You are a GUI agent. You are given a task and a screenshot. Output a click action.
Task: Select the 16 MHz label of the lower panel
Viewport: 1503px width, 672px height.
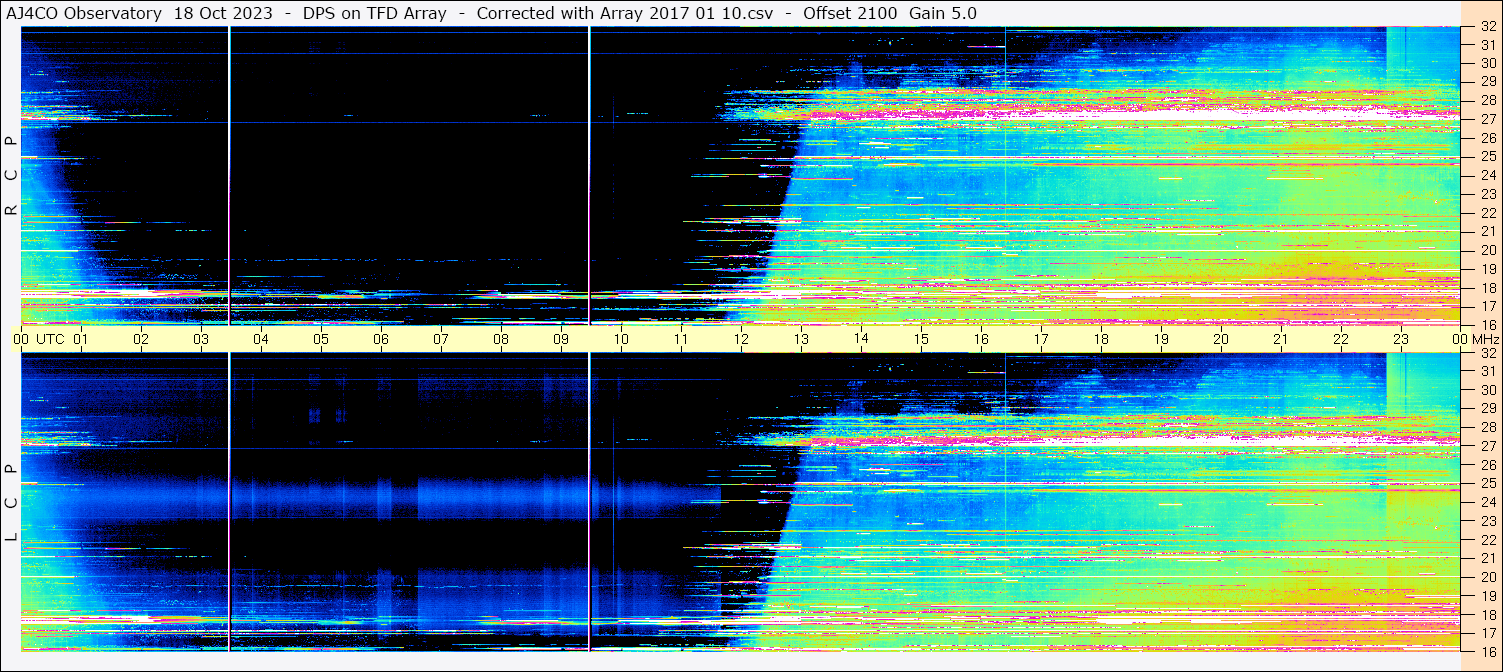point(1487,650)
